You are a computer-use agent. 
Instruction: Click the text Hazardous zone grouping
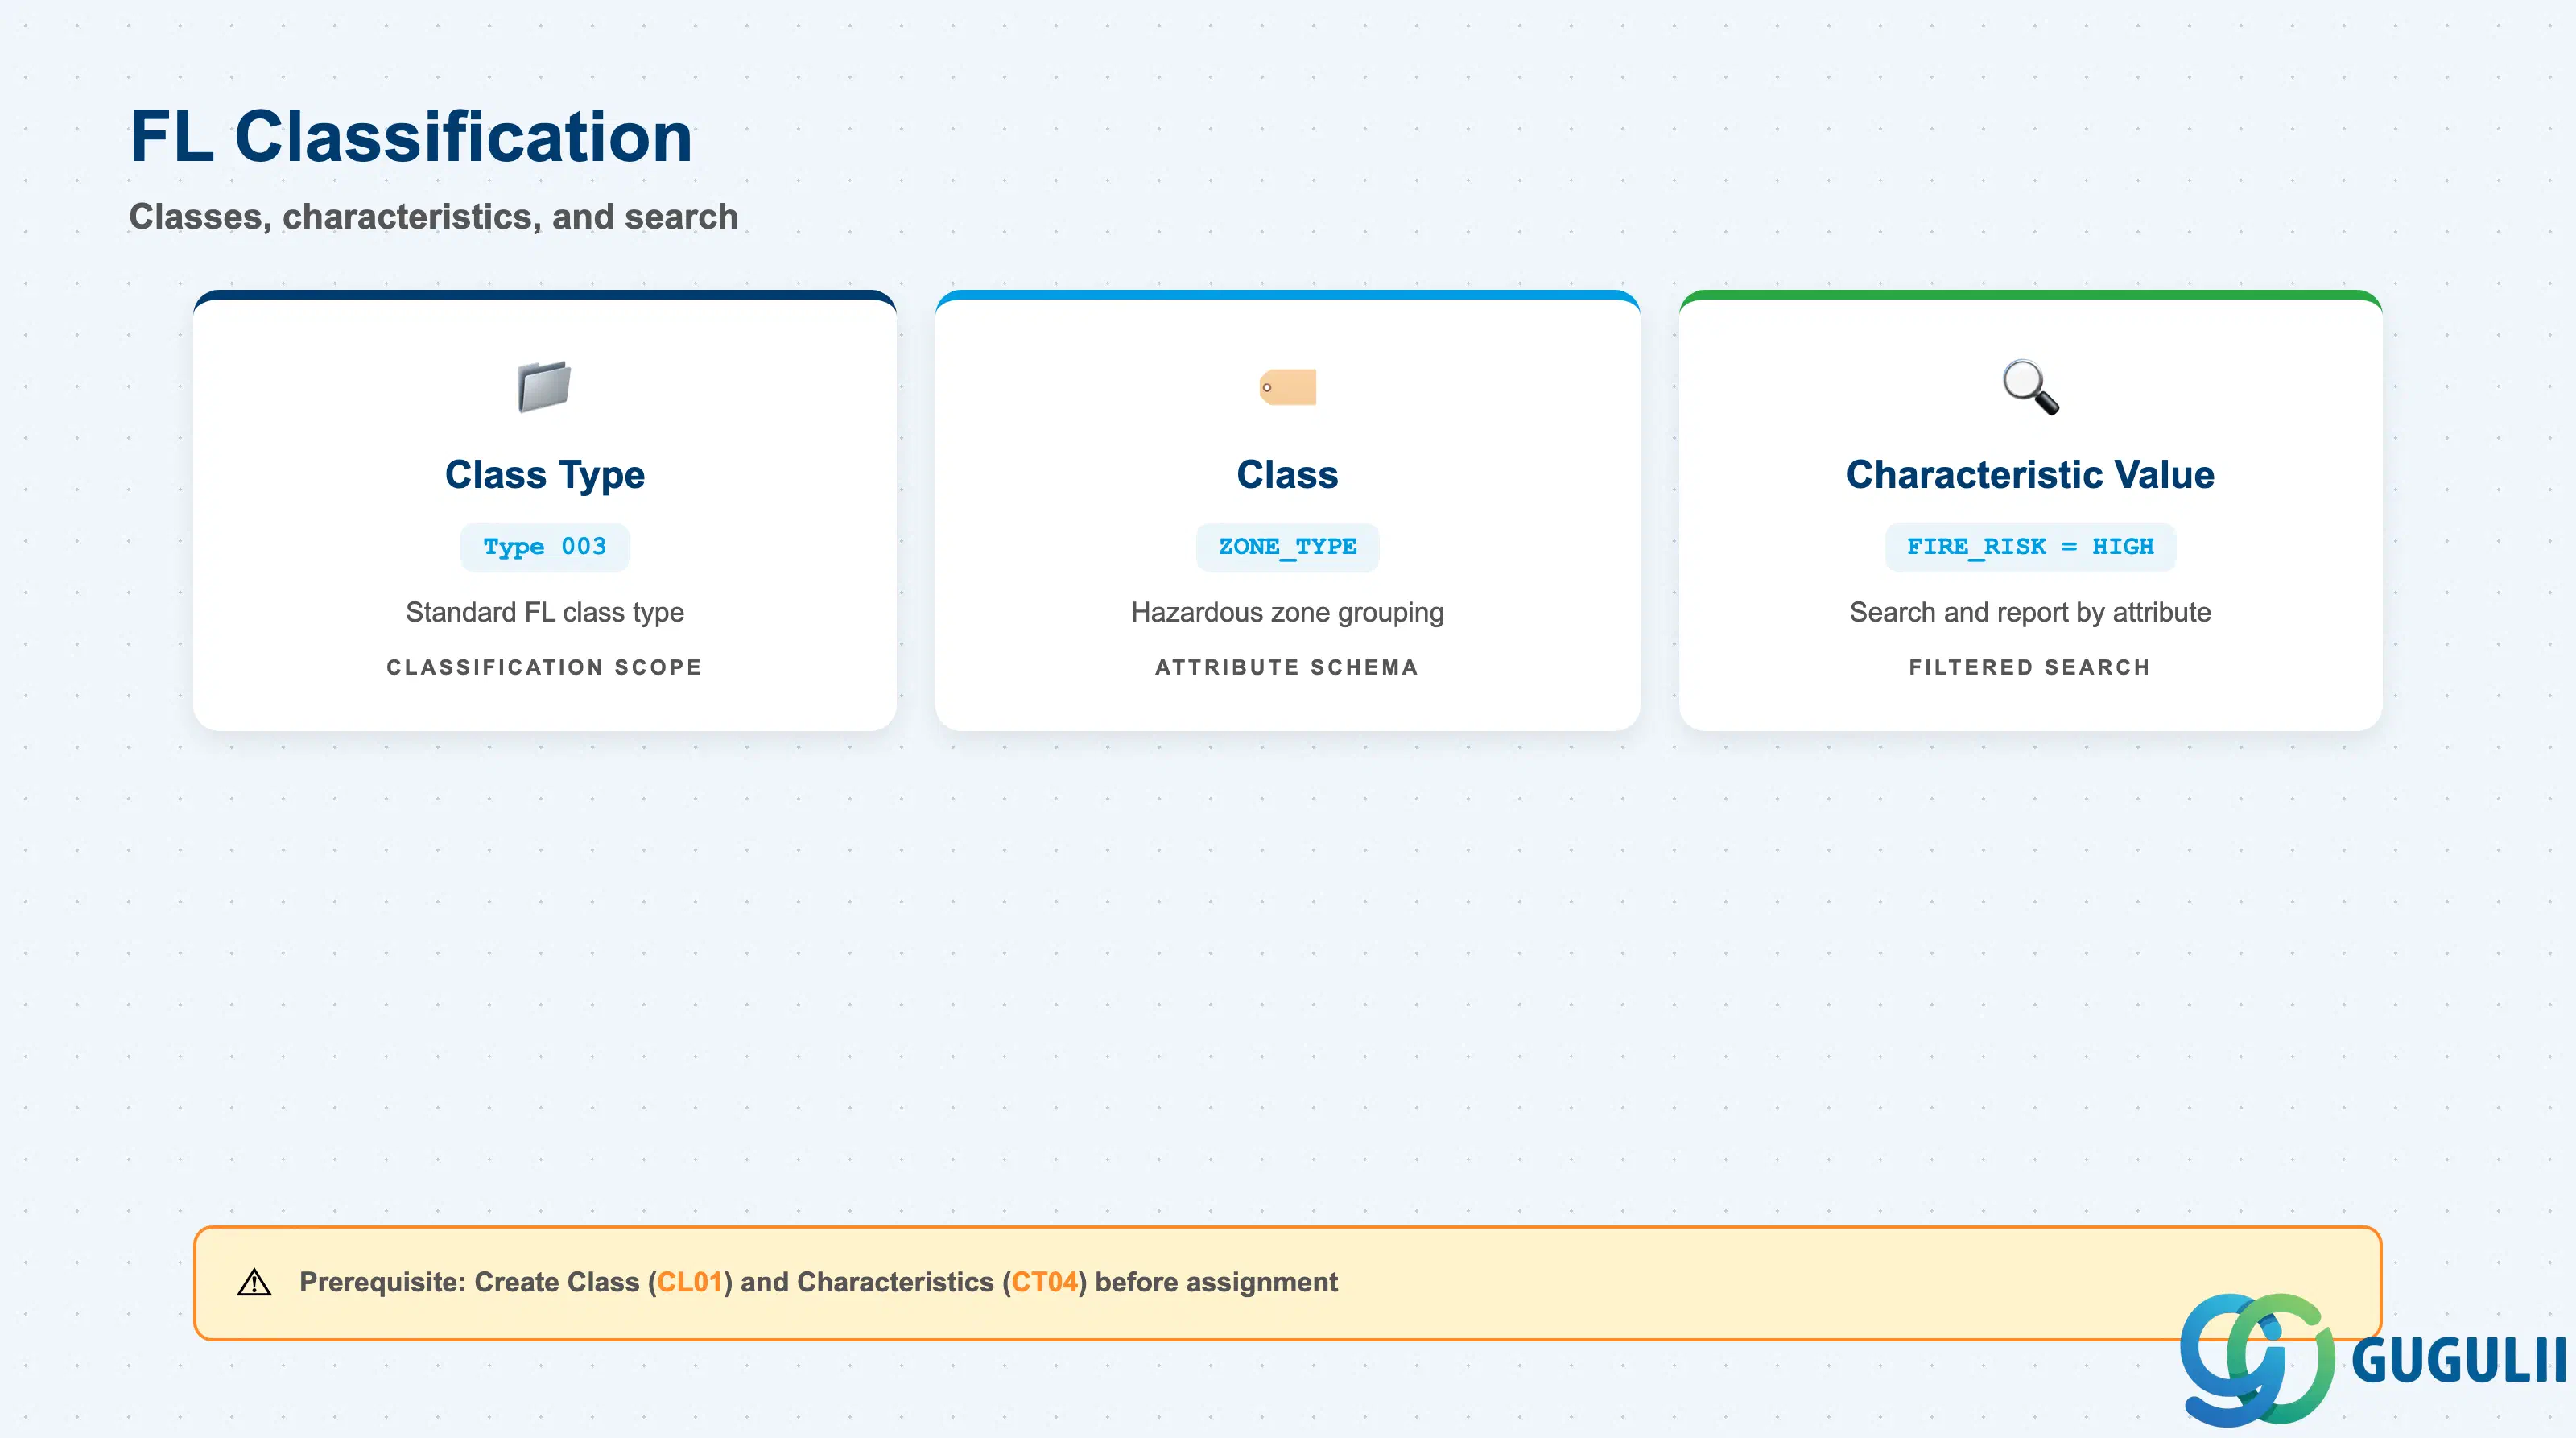(1287, 612)
